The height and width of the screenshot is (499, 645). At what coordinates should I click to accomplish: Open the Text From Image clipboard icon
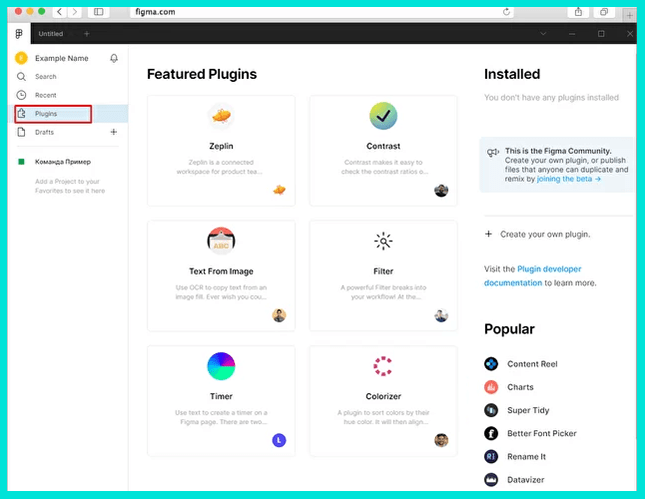[221, 241]
